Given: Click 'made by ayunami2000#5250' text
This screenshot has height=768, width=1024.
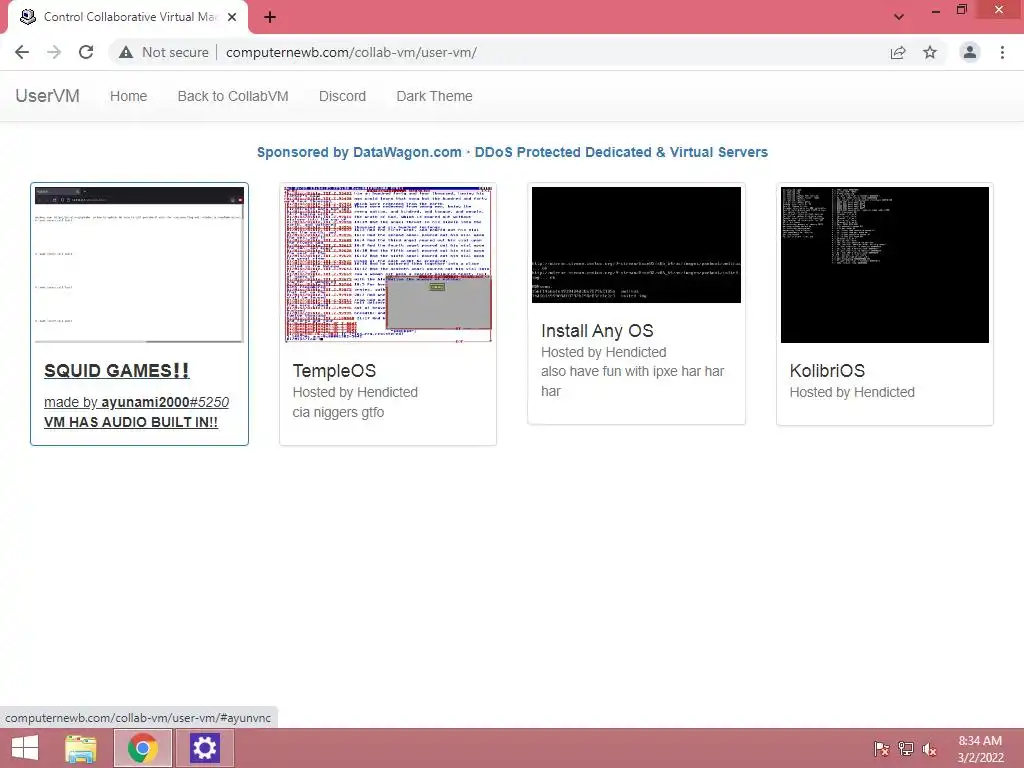Looking at the screenshot, I should click(136, 402).
